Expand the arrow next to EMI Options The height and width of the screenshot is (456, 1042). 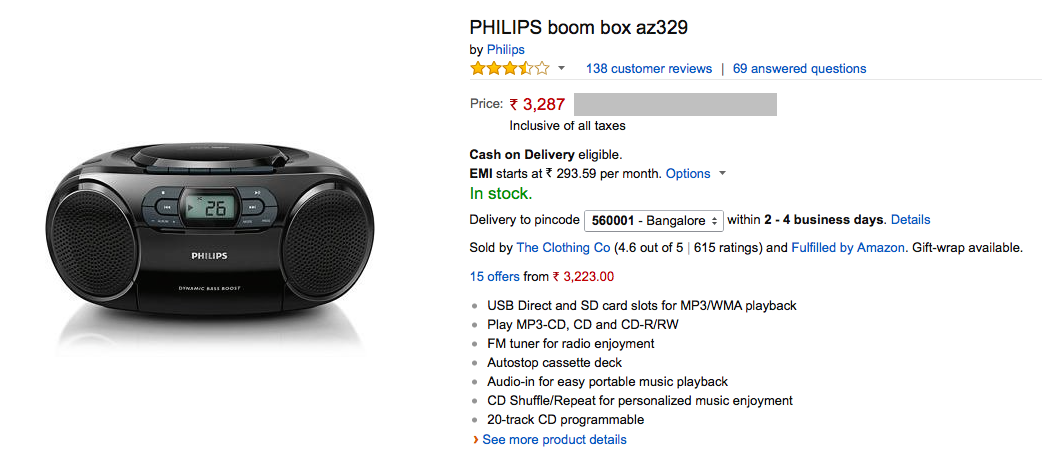[723, 174]
